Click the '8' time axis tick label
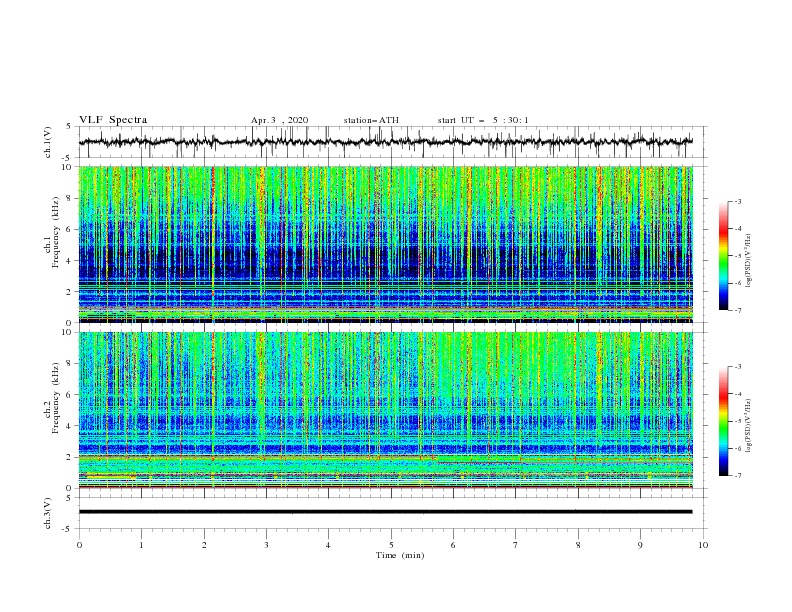 pos(578,545)
